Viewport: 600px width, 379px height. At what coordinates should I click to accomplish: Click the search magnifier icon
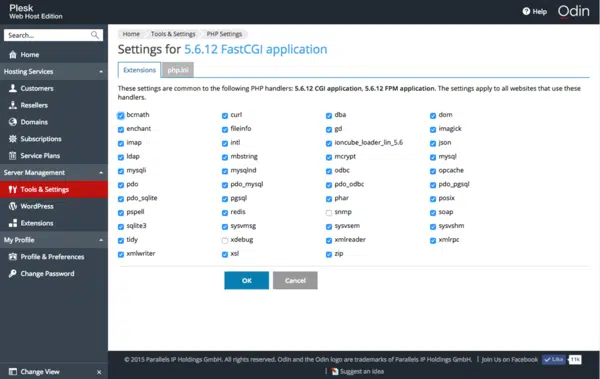coord(95,35)
